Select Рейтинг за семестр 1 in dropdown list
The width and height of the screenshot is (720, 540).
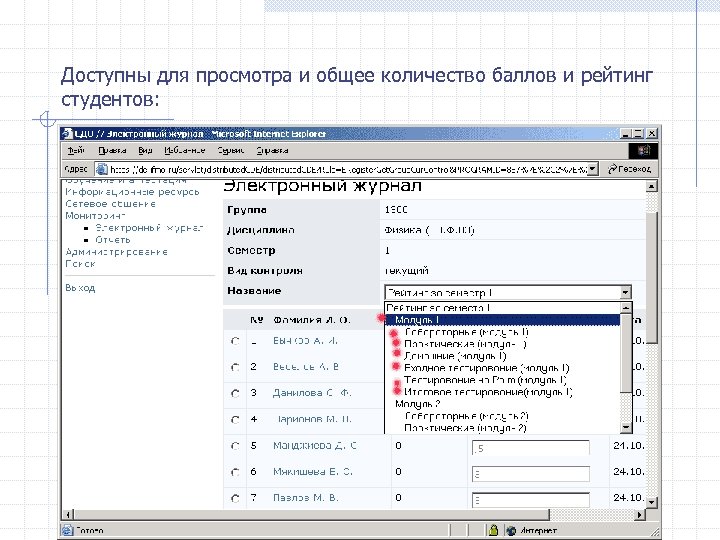coord(503,308)
